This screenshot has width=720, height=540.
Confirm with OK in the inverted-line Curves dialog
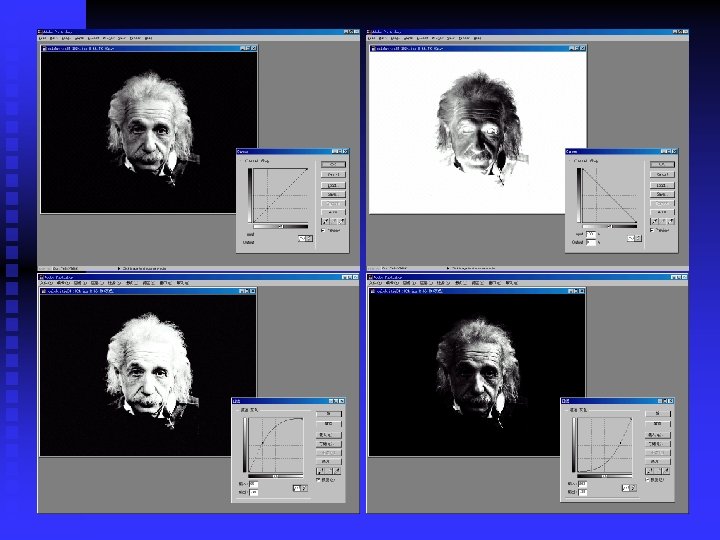point(662,164)
